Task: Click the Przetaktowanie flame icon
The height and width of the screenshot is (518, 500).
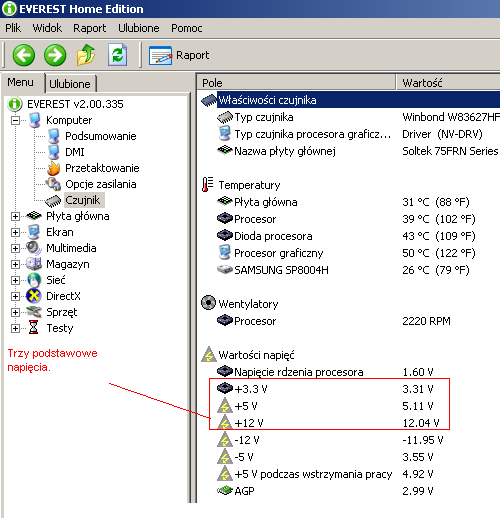Action: click(x=53, y=168)
